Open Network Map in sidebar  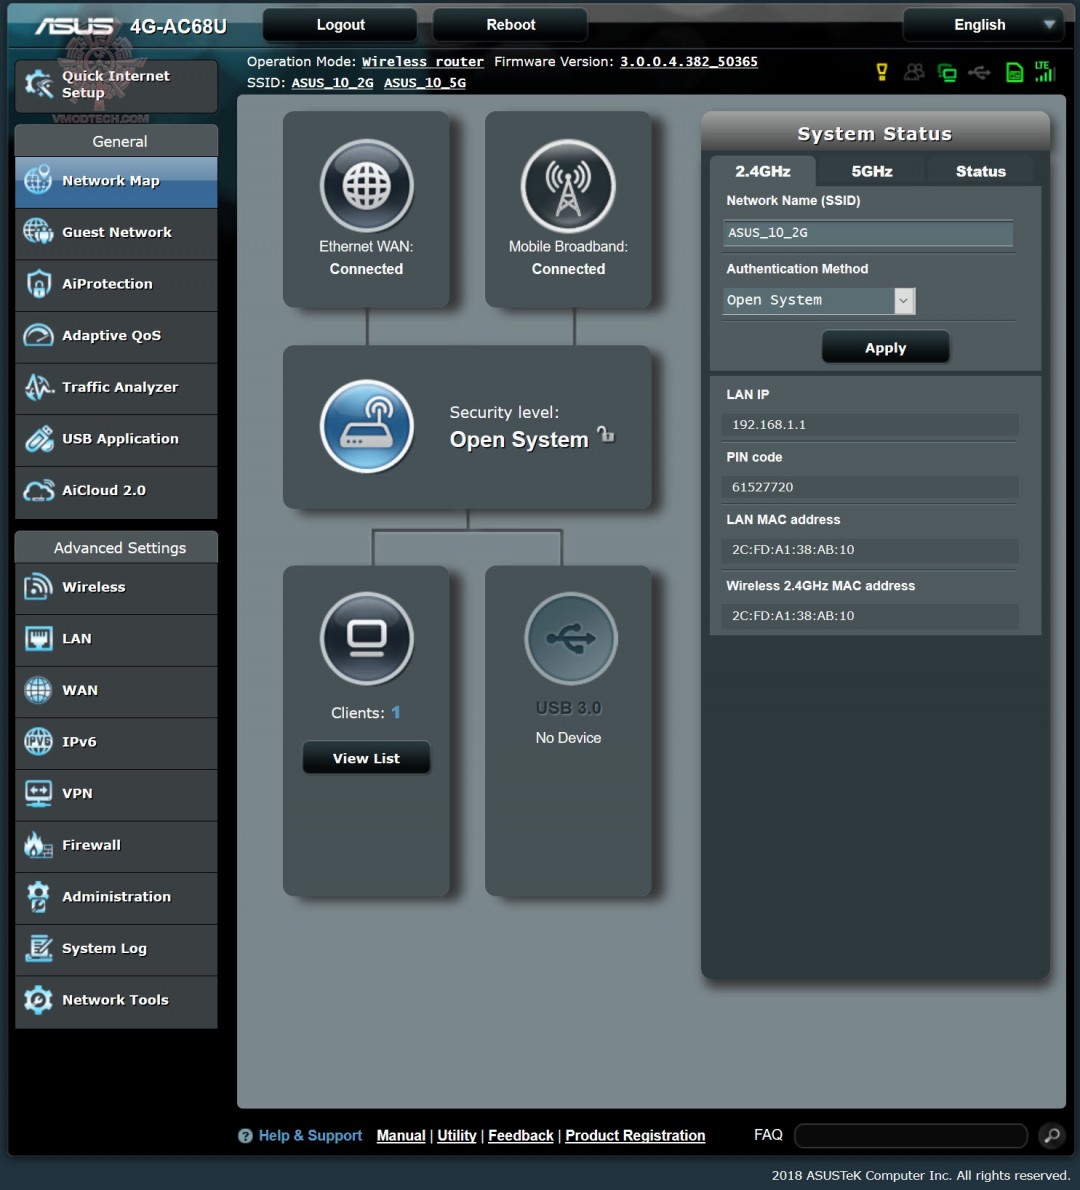(x=116, y=181)
